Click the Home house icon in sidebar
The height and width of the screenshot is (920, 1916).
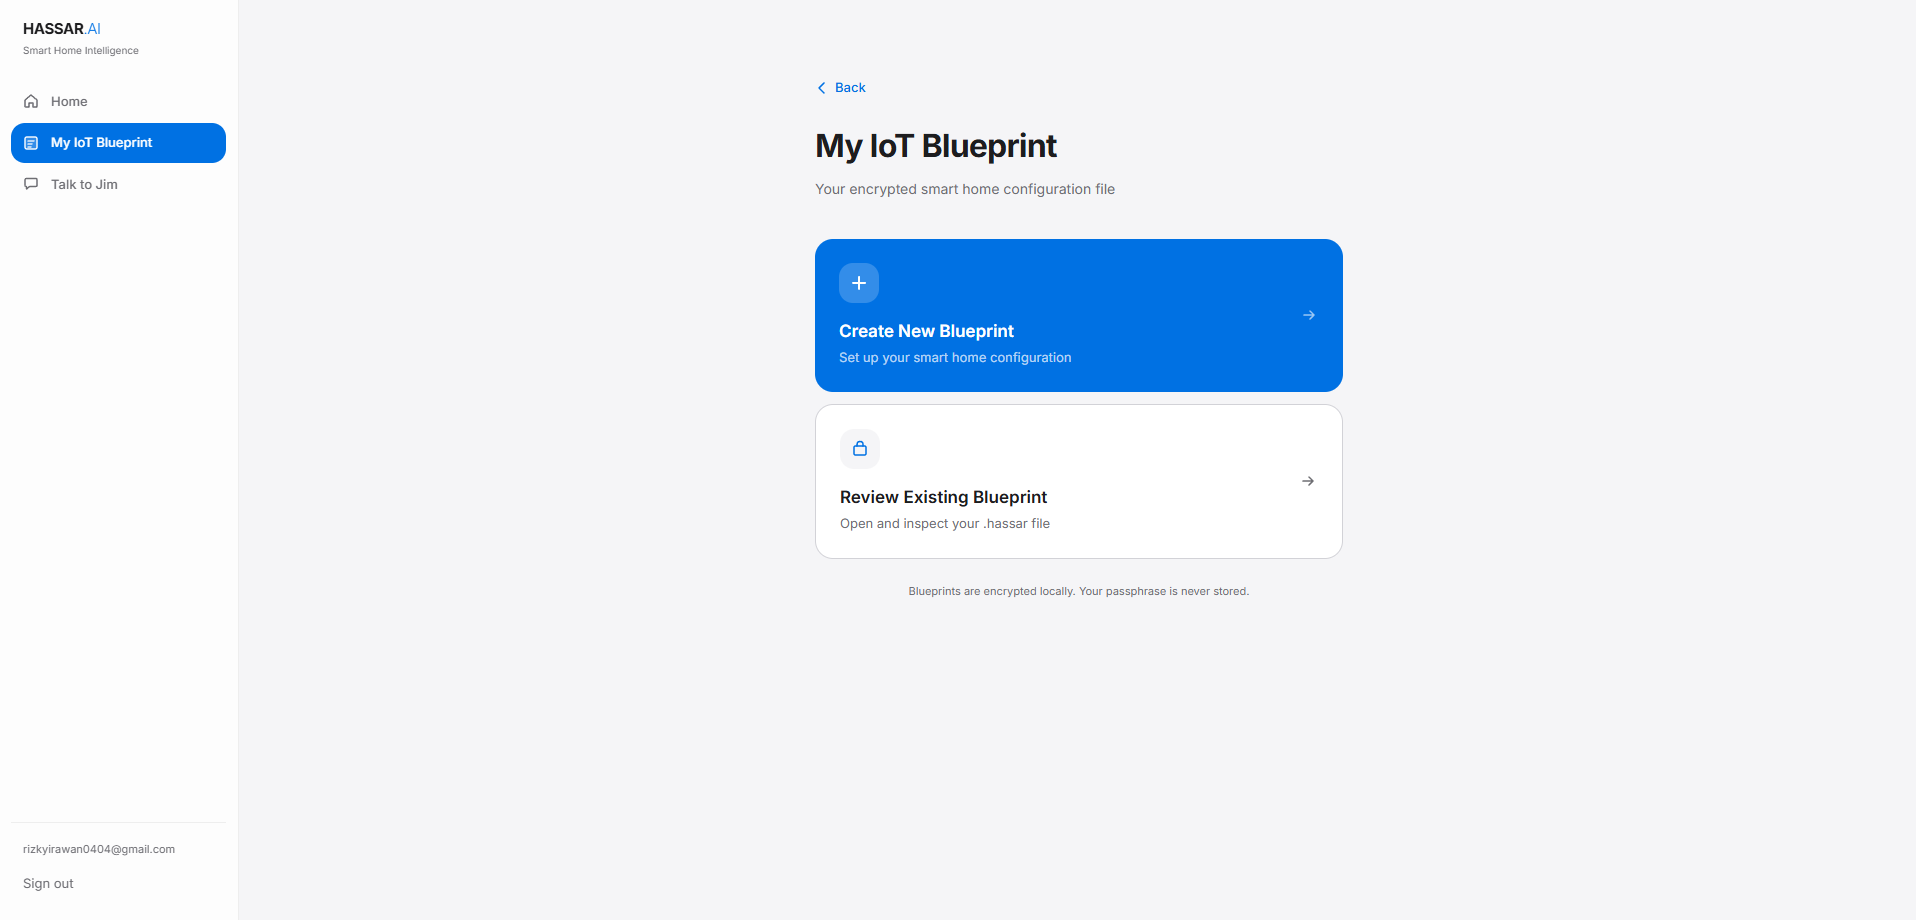click(x=31, y=101)
